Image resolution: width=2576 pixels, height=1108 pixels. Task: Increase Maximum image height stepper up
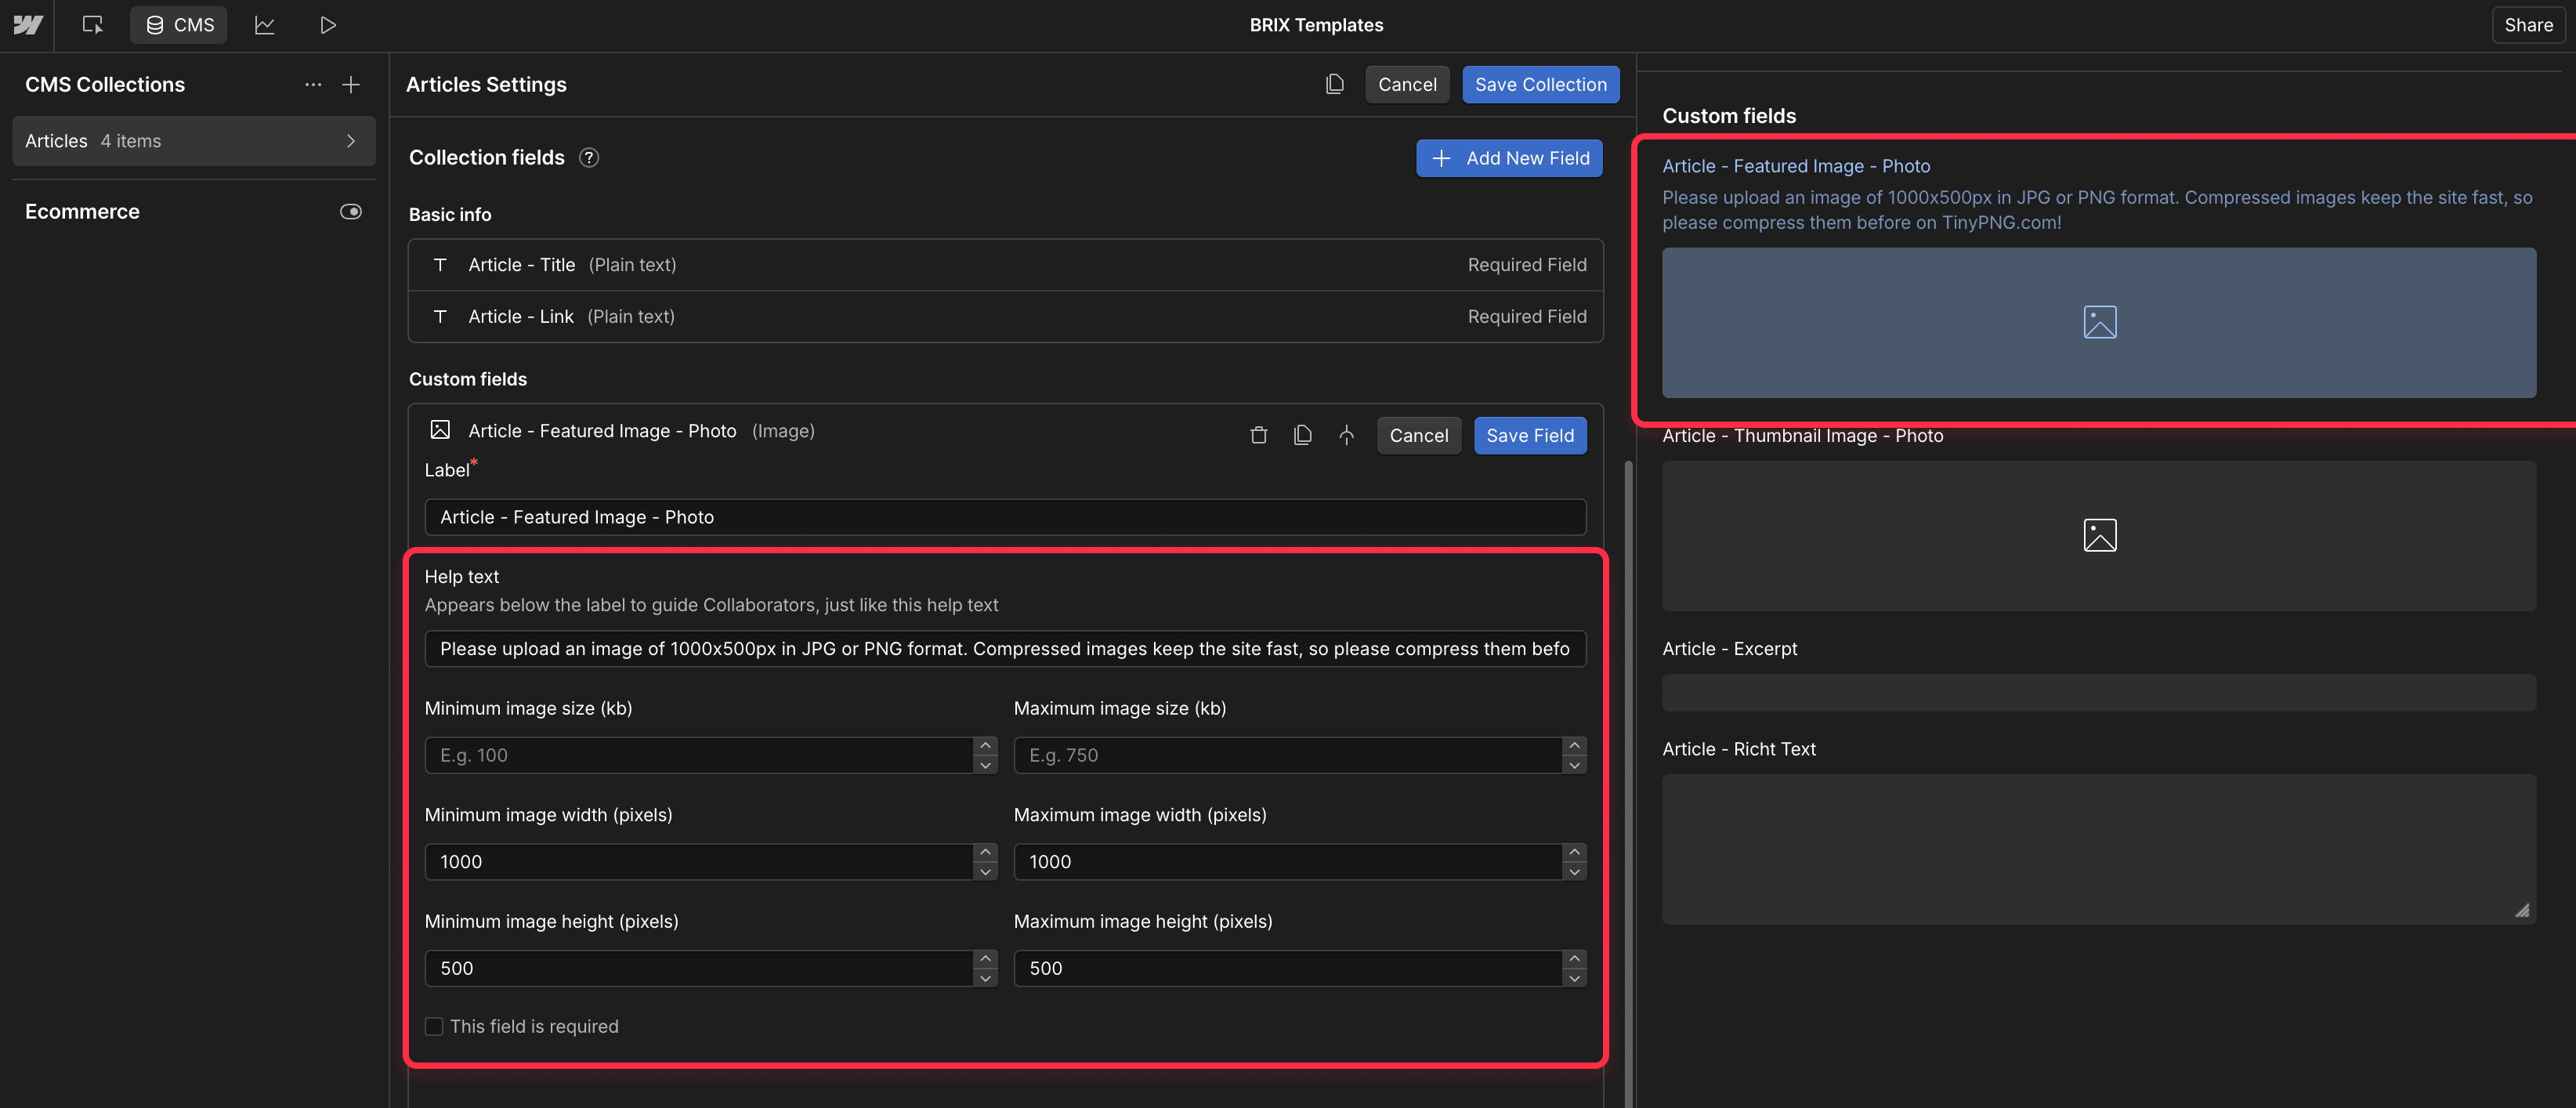click(x=1574, y=959)
